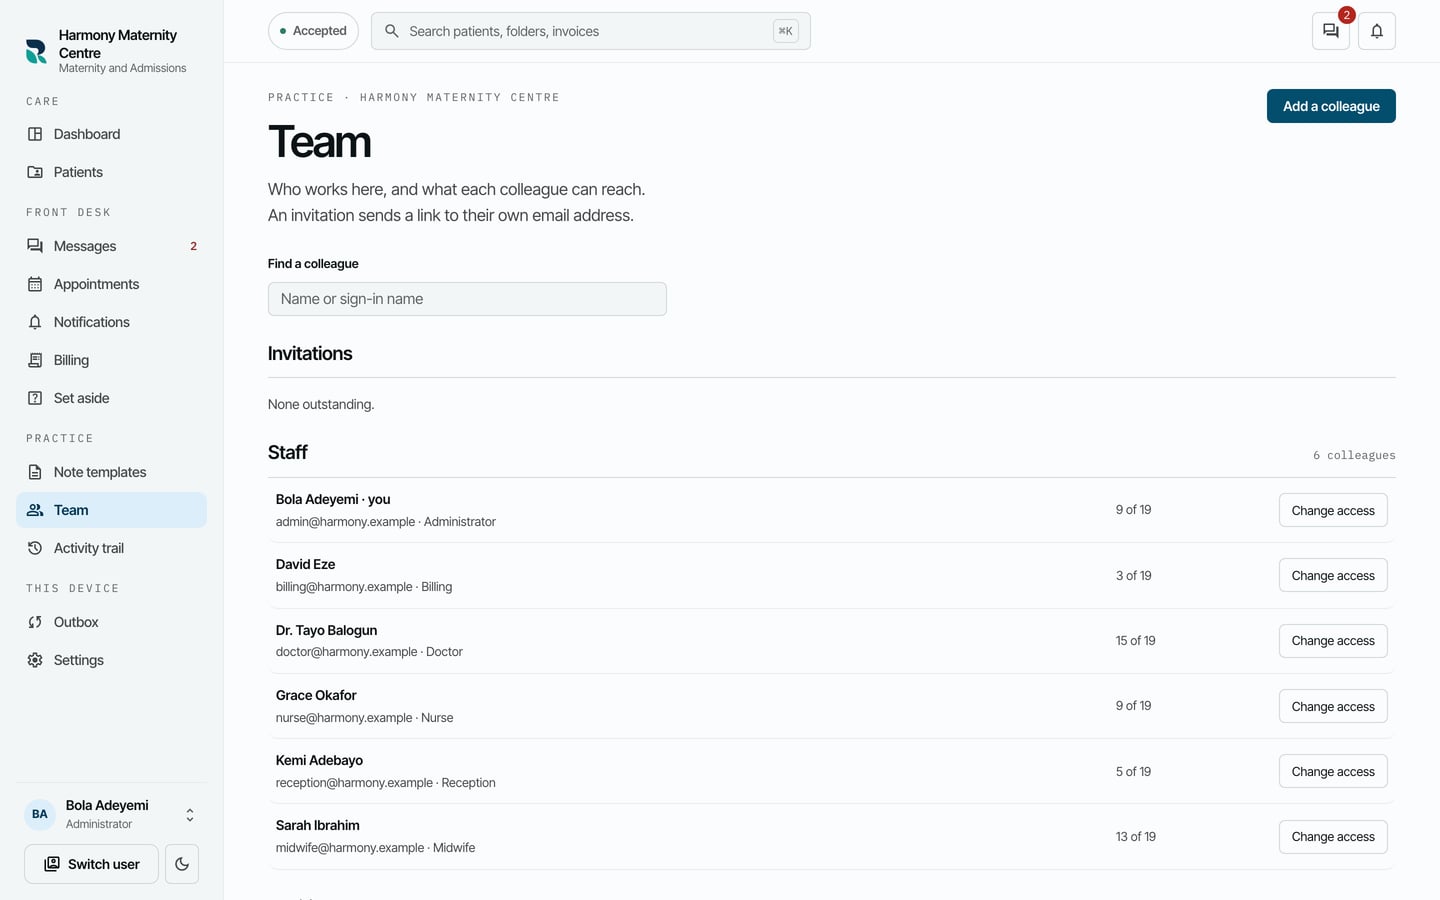Change access for Sarah Ibrahim
This screenshot has height=900, width=1440.
pyautogui.click(x=1333, y=837)
